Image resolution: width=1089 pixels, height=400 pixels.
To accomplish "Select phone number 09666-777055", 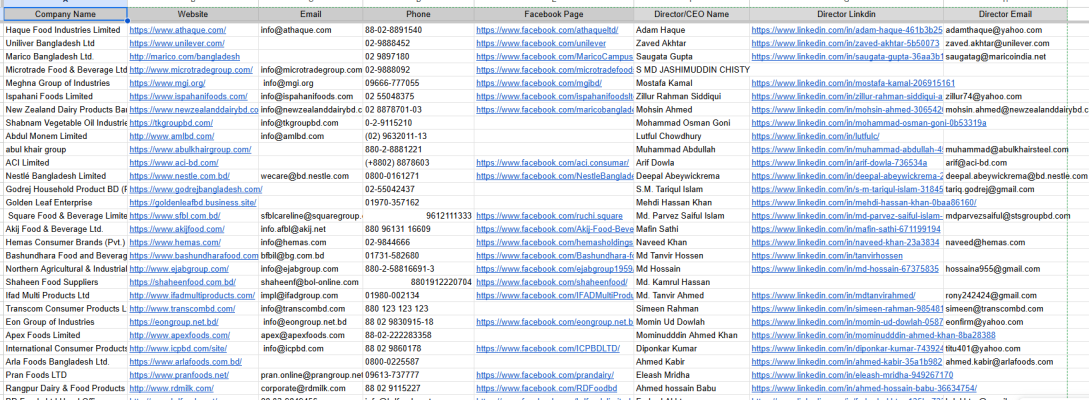I will point(418,83).
